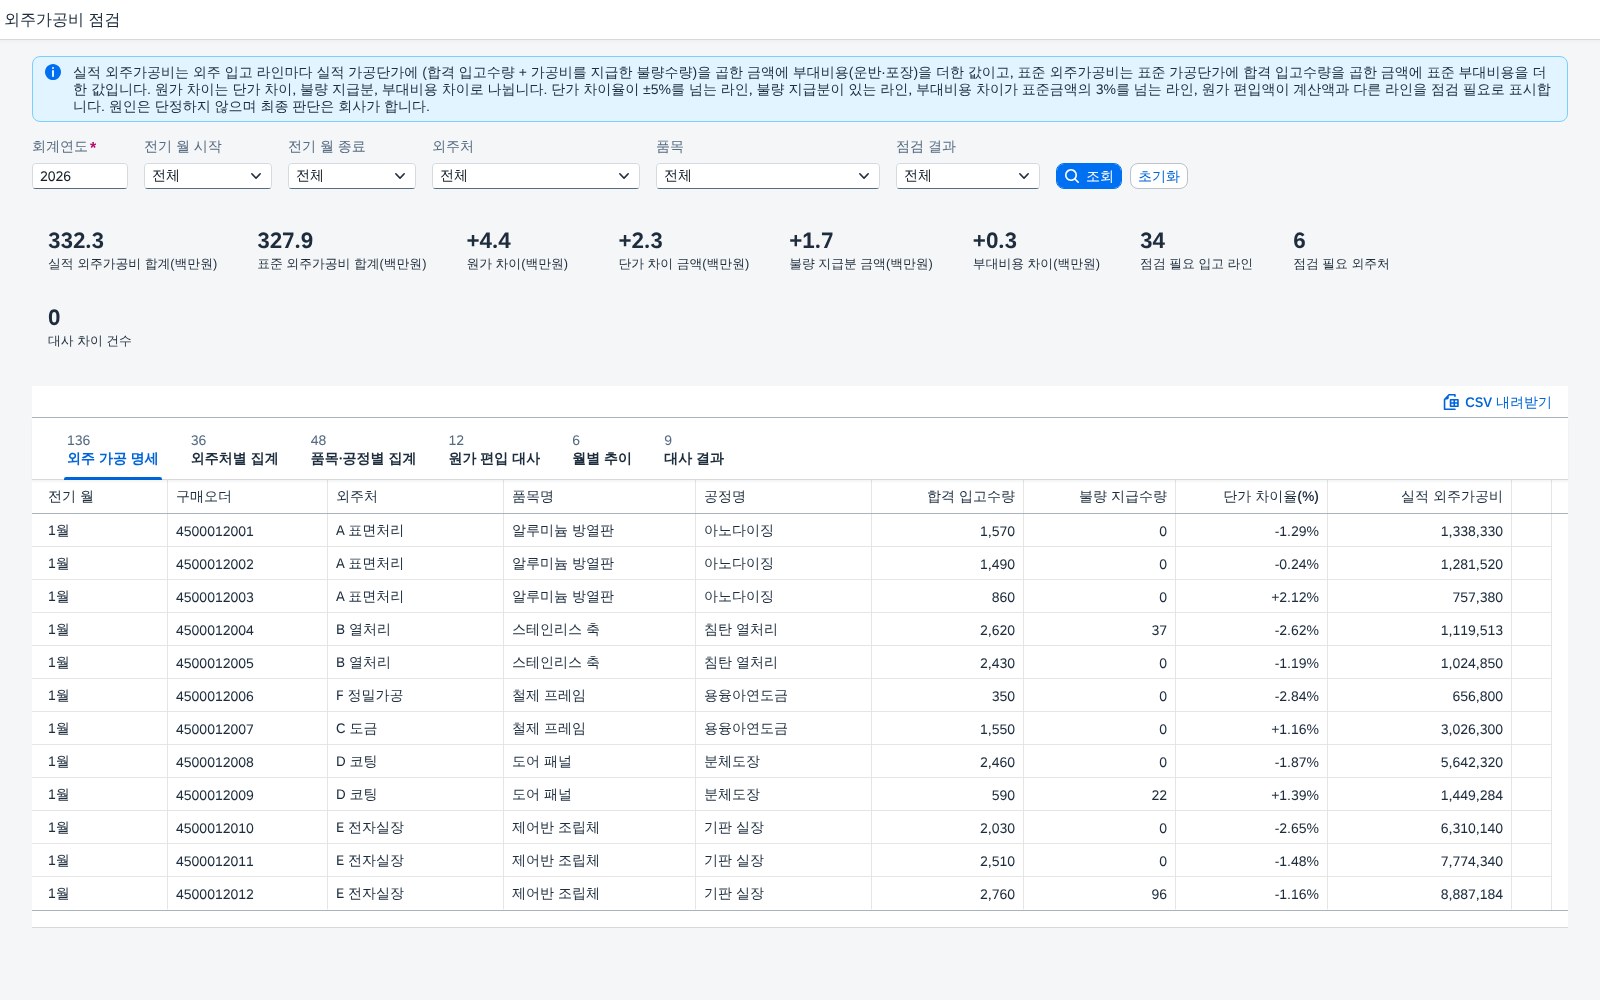
Task: Click the C 도금 vendor cell
Action: pyautogui.click(x=416, y=729)
